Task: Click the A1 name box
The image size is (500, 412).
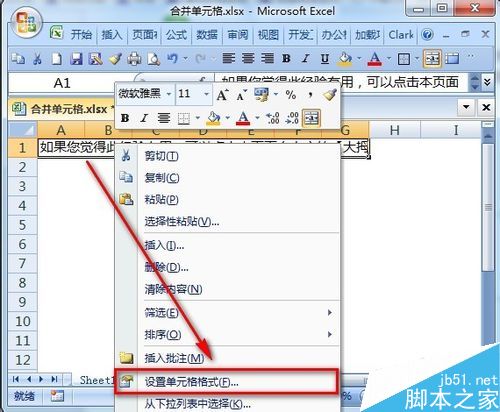Action: 62,83
